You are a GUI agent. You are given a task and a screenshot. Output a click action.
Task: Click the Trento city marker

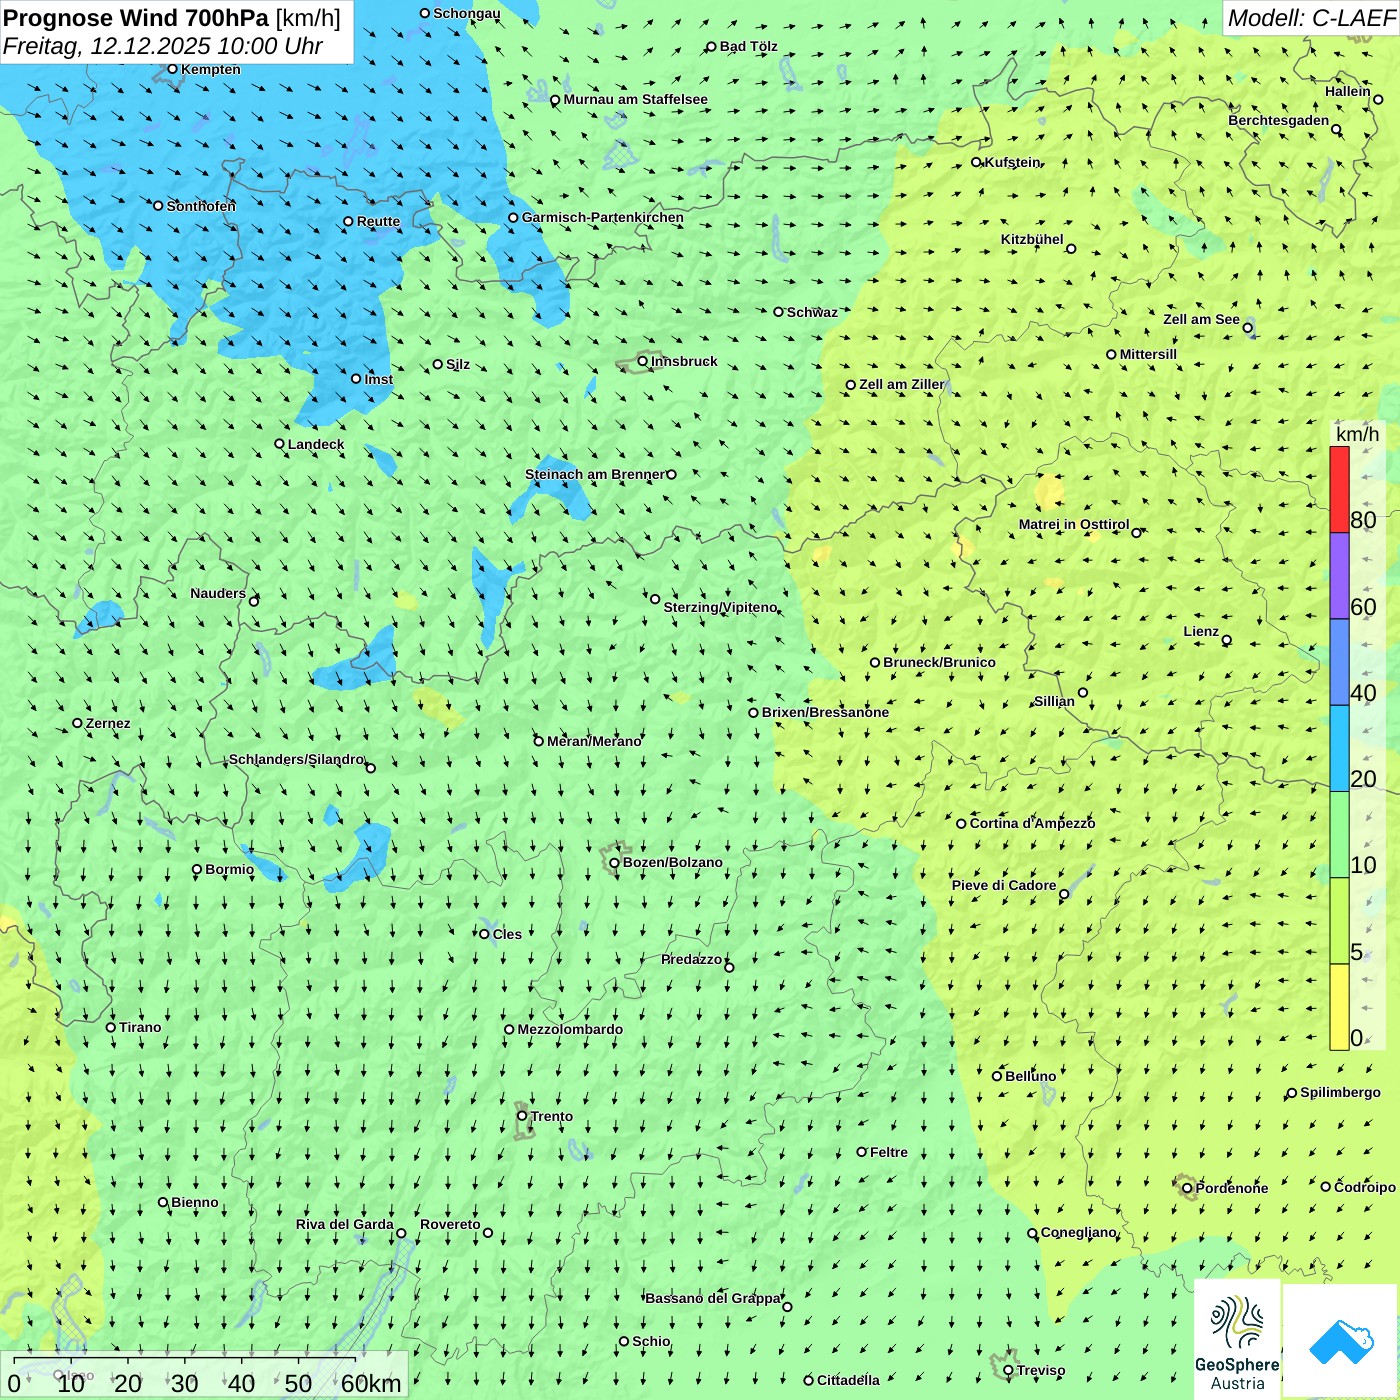coord(522,1116)
